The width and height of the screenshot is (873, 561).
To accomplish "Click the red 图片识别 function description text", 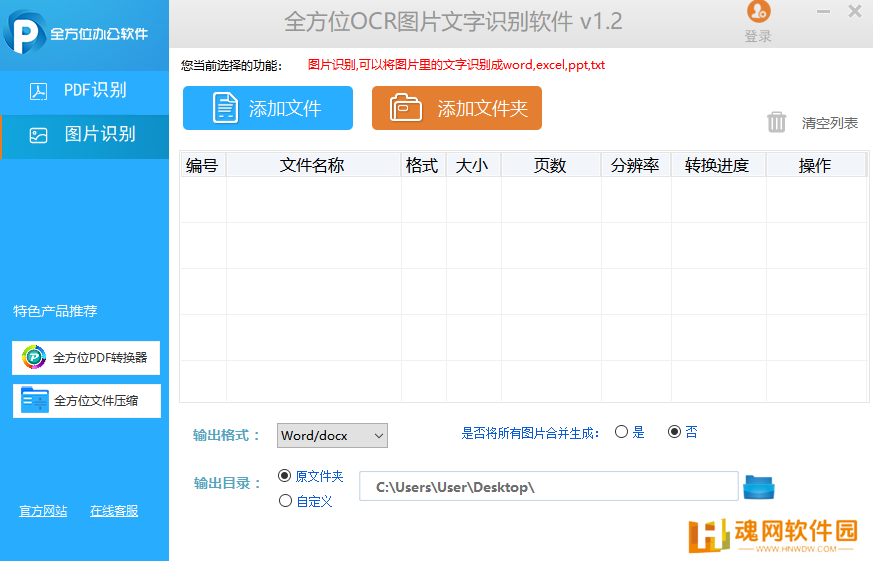I will pos(456,65).
